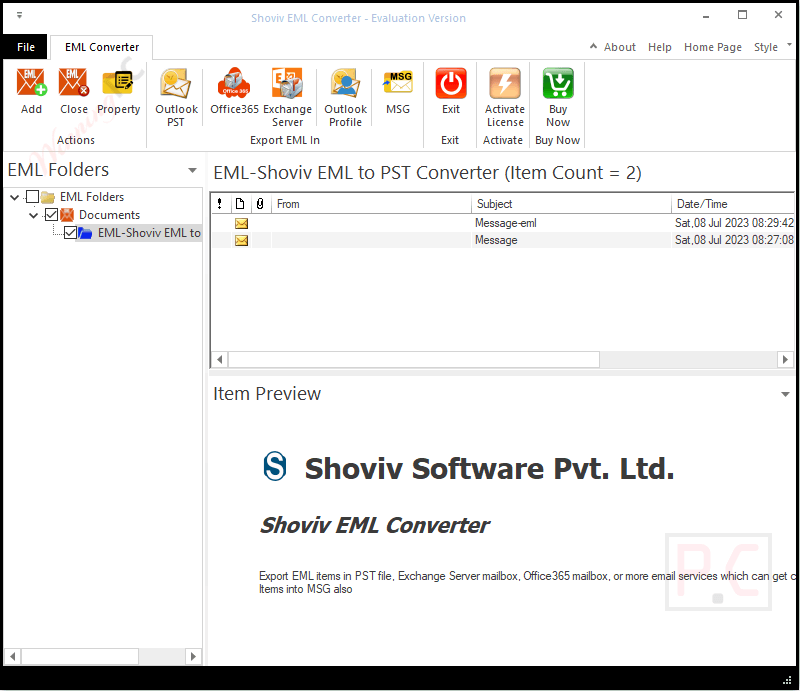Export to Outlook Profile
This screenshot has height=691, width=800.
tap(345, 83)
